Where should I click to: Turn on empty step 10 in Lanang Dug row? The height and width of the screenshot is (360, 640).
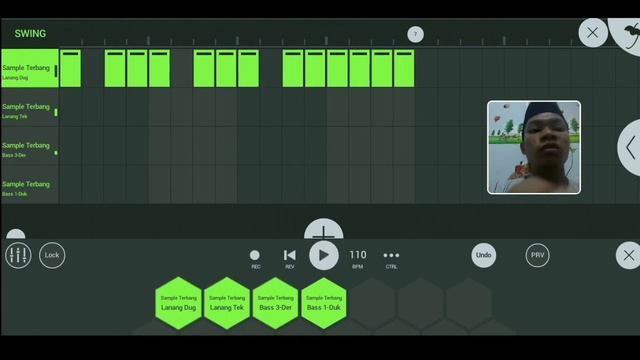(271, 68)
